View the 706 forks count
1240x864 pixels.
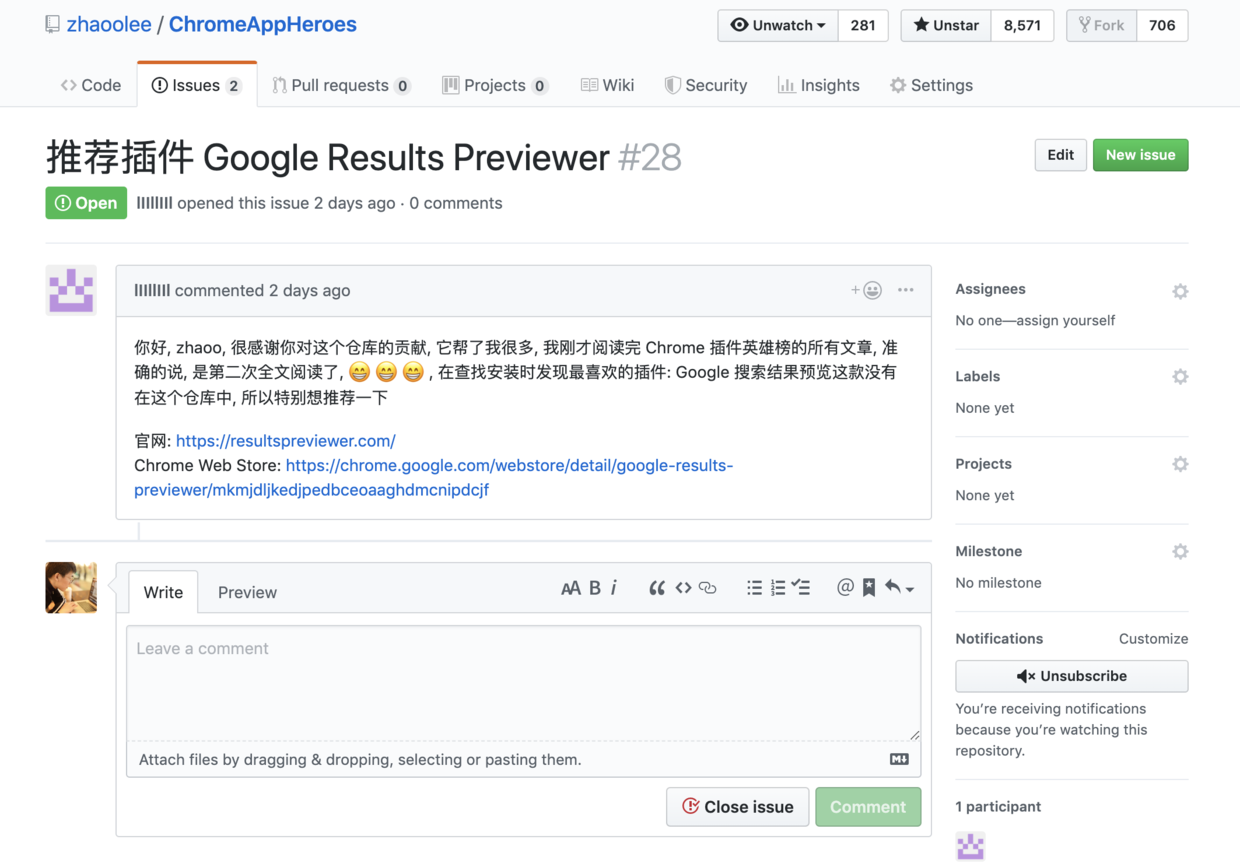point(1162,25)
